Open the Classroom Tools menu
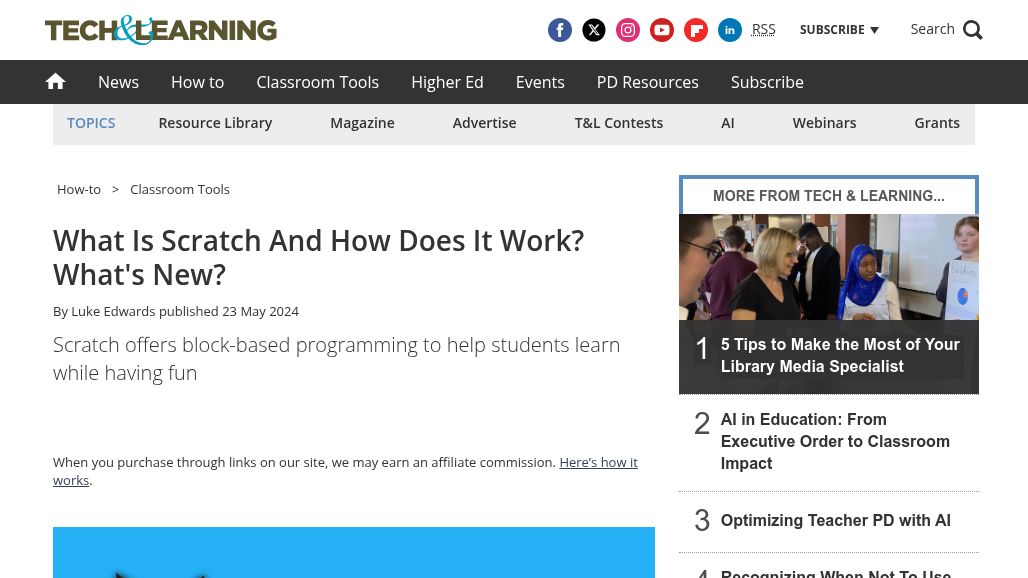This screenshot has width=1028, height=578. coord(317,82)
